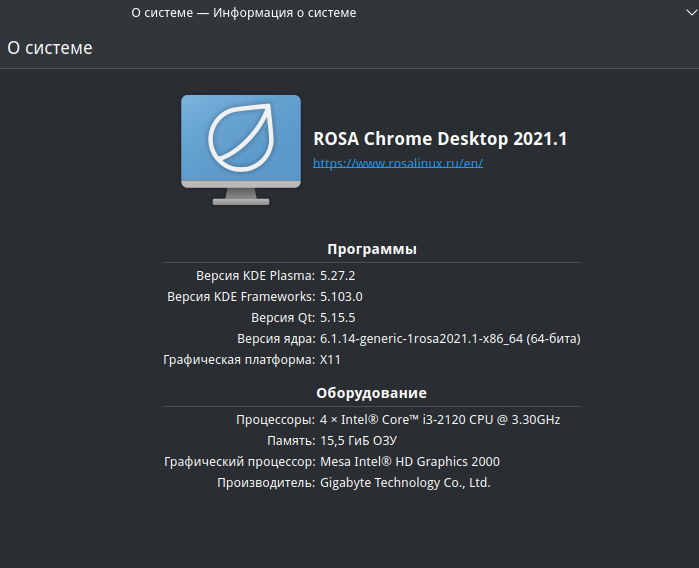The width and height of the screenshot is (699, 568).
Task: Click the X11 graphics platform value
Action: 330,360
